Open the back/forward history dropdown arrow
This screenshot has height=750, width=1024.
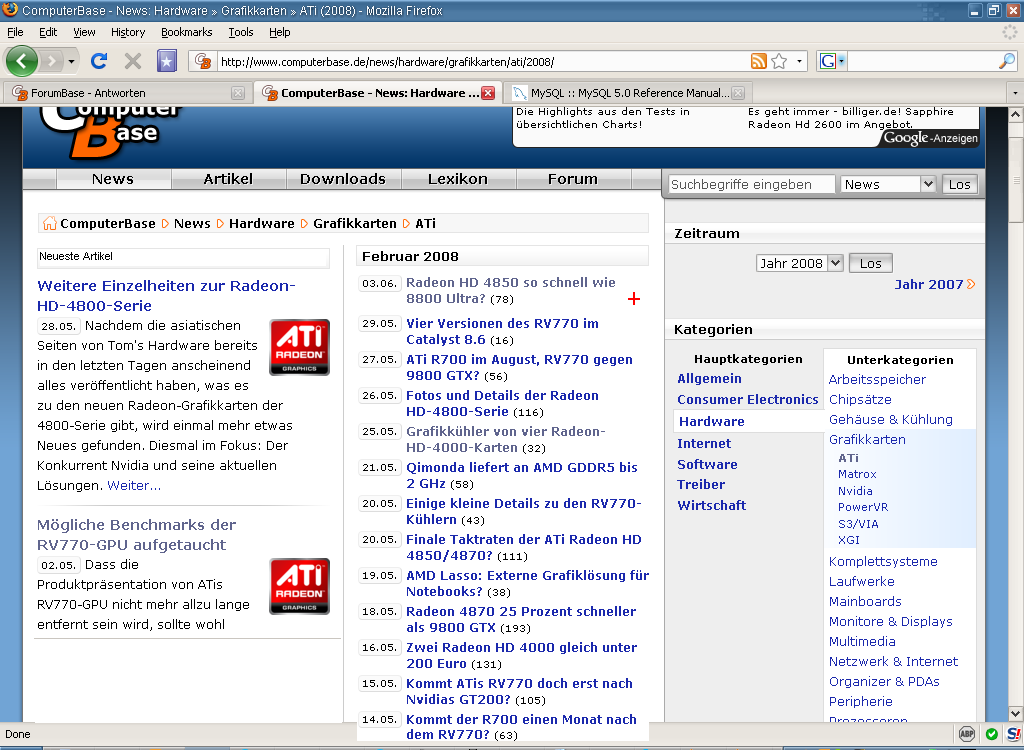[71, 62]
